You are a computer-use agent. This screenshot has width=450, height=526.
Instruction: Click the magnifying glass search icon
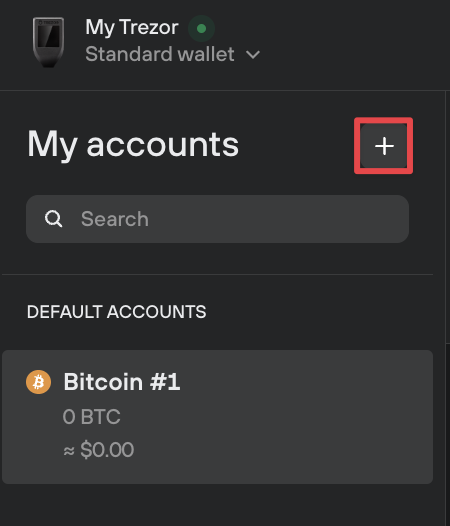[53, 219]
